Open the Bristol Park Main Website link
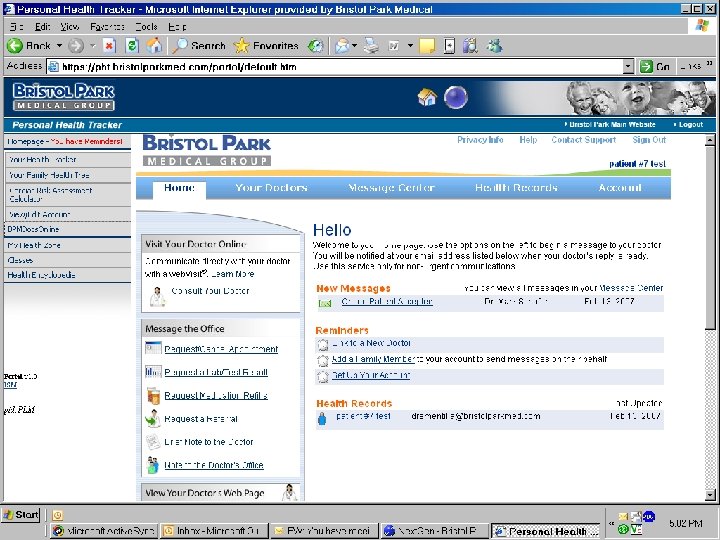This screenshot has height=540, width=720. click(612, 124)
